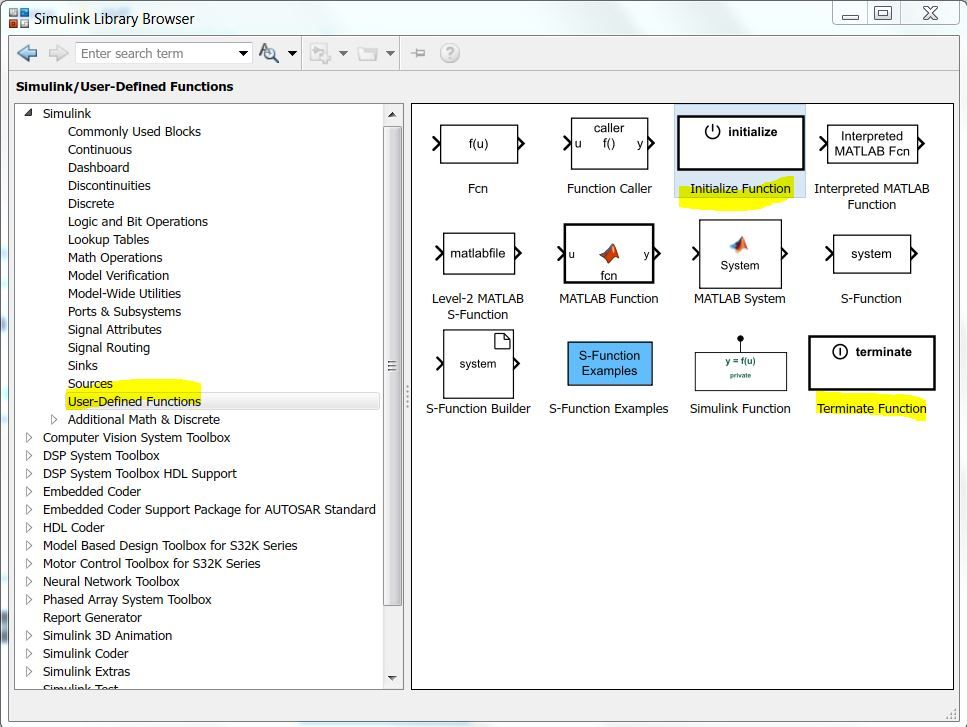The height and width of the screenshot is (727, 967).
Task: Select the Initialize Function block
Action: pyautogui.click(x=740, y=143)
